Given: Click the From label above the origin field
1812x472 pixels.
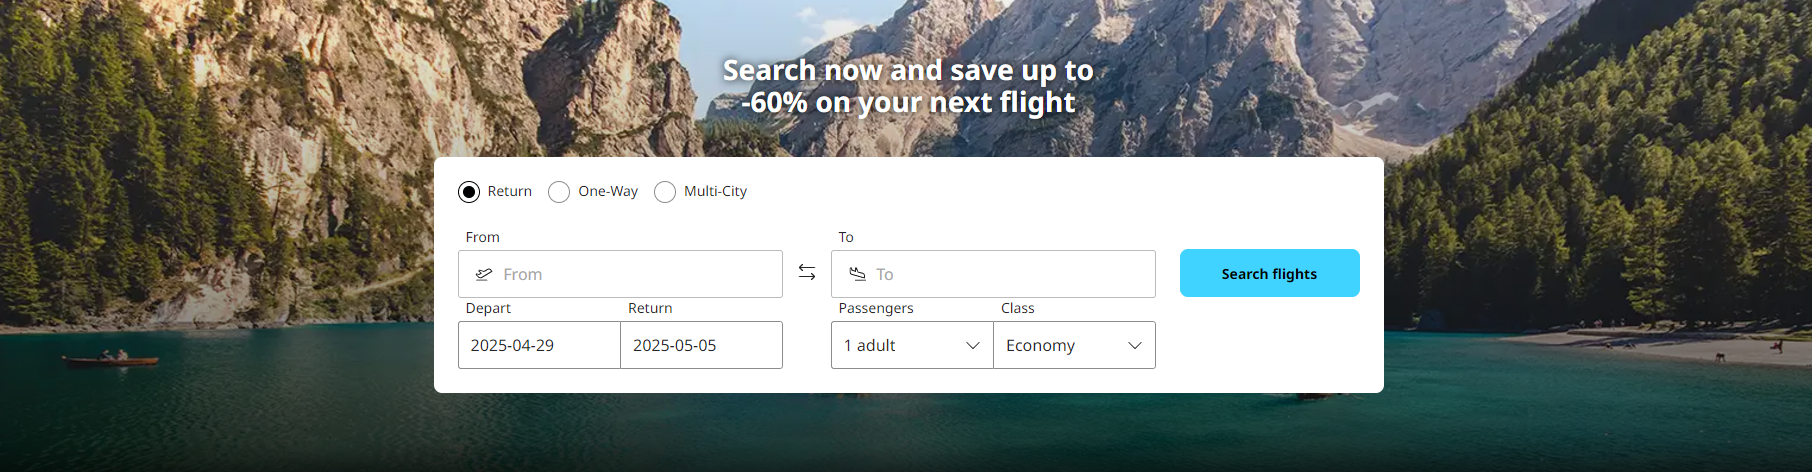Looking at the screenshot, I should click(482, 237).
